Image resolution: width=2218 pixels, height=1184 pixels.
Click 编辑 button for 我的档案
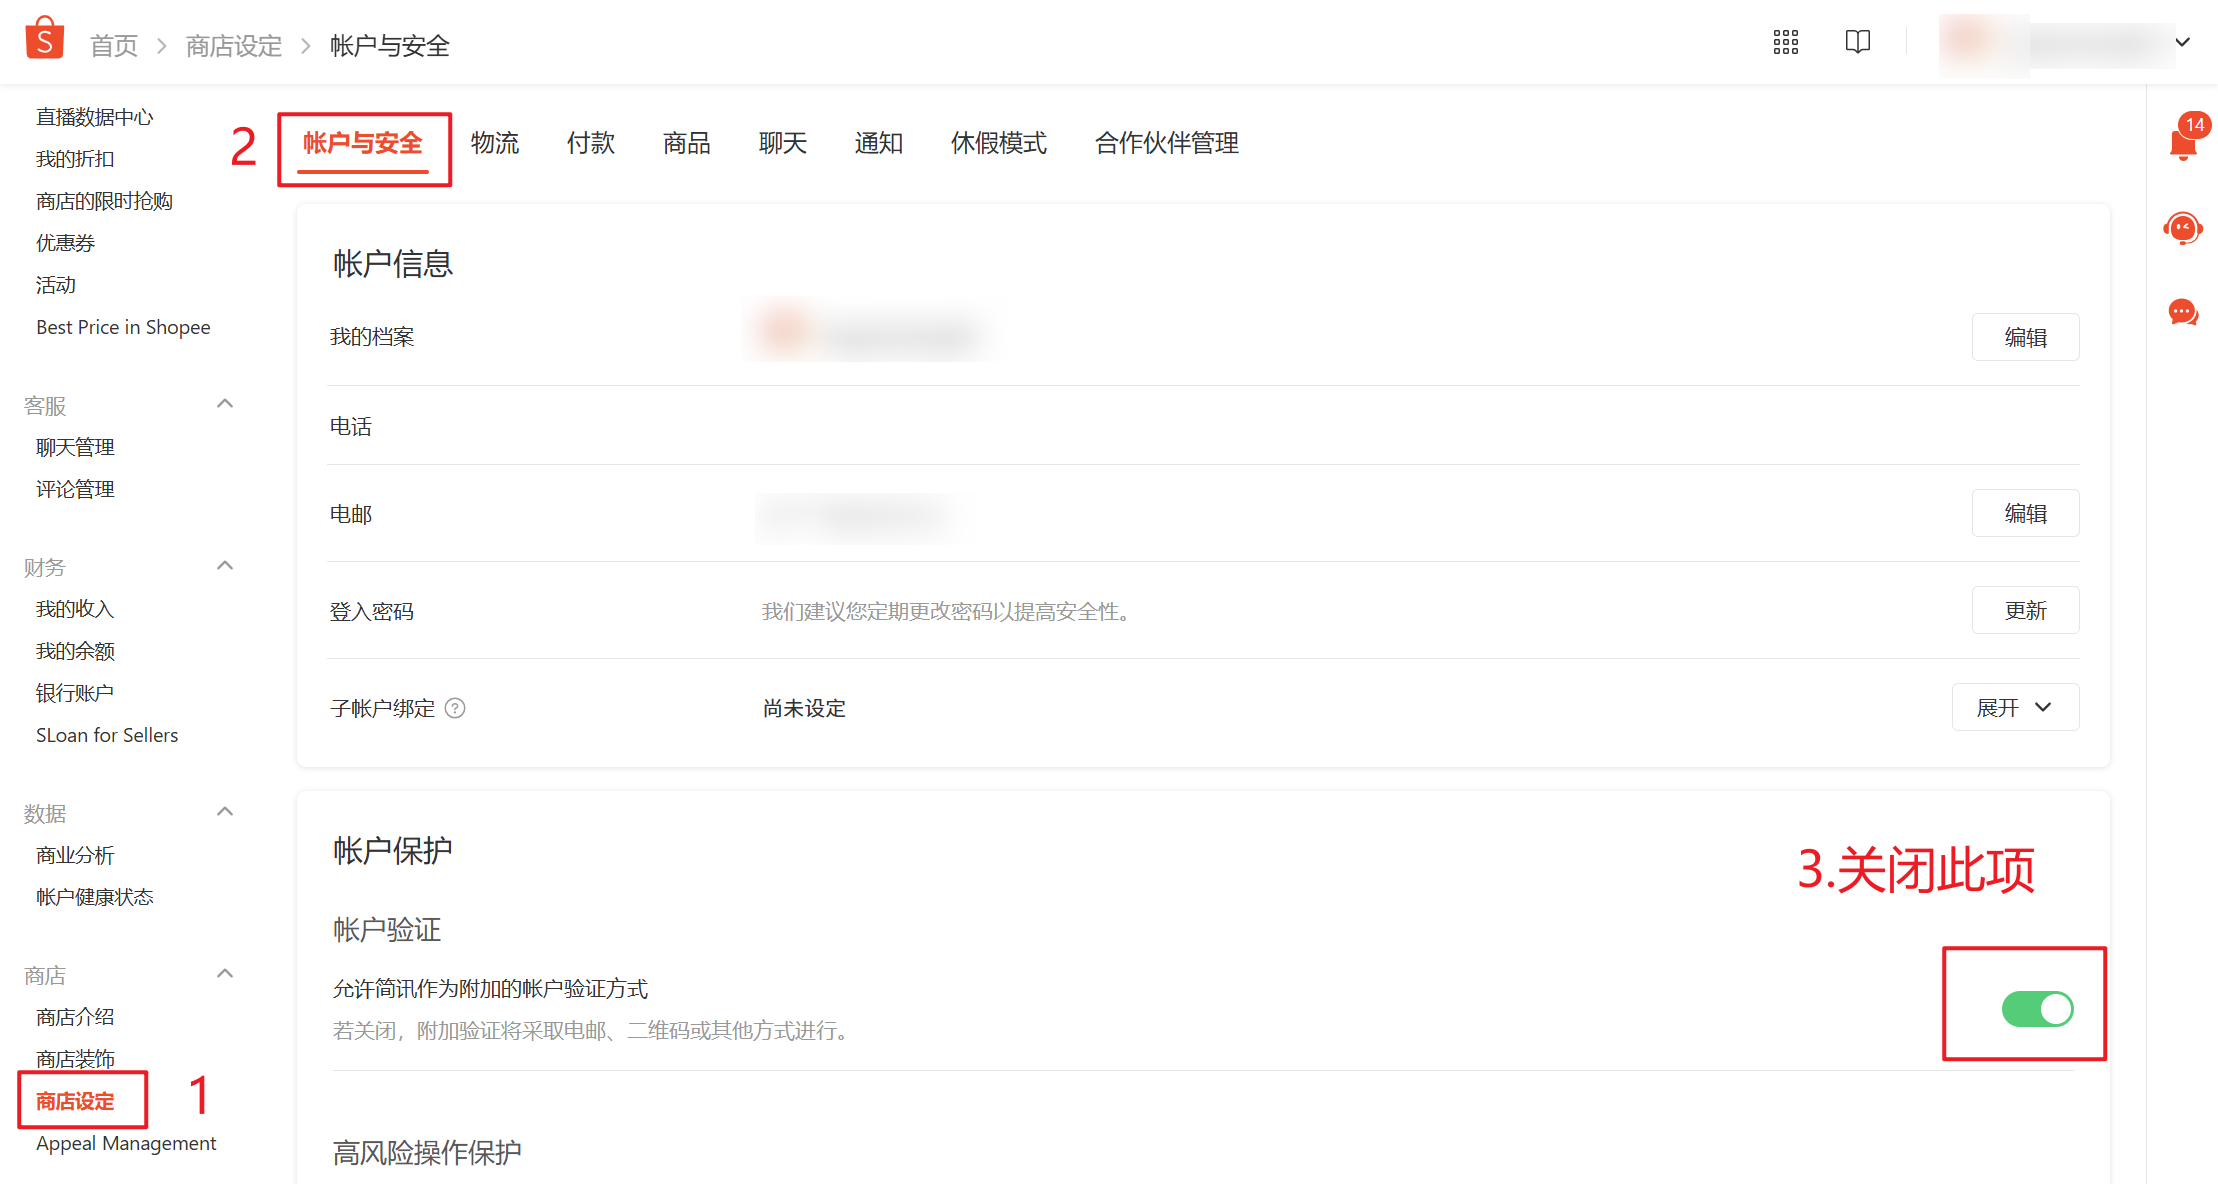pos(2024,338)
